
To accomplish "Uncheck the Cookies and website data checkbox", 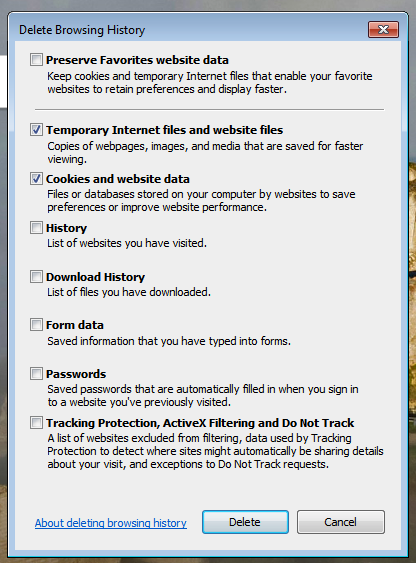I will pos(36,178).
